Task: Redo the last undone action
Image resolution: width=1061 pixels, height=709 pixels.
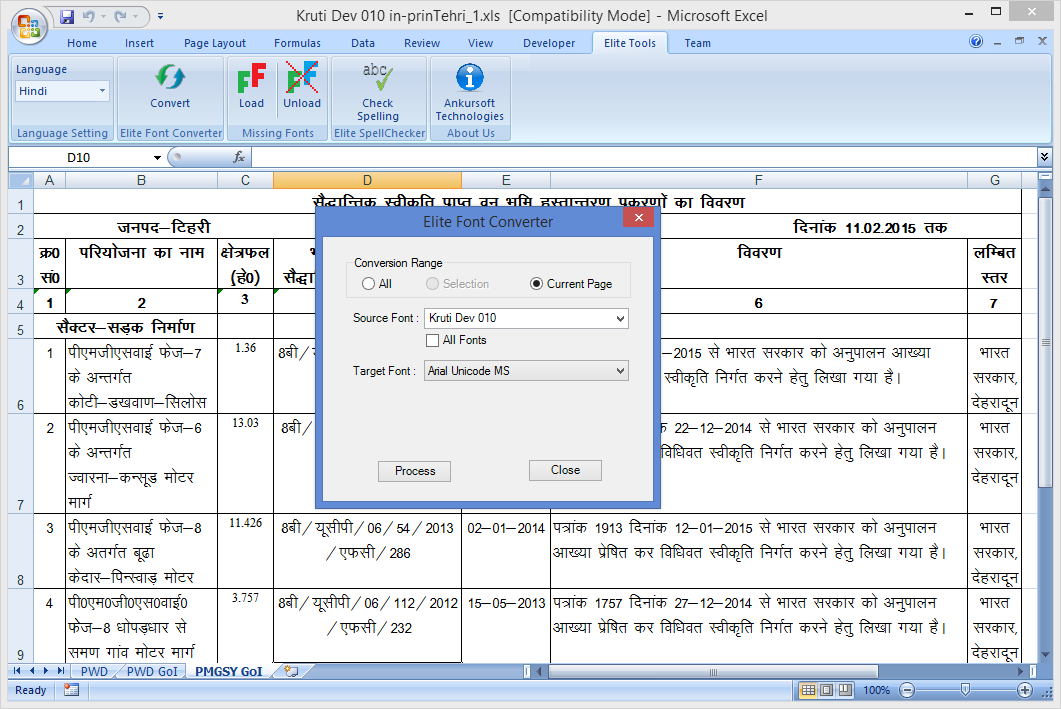Action: click(x=120, y=16)
